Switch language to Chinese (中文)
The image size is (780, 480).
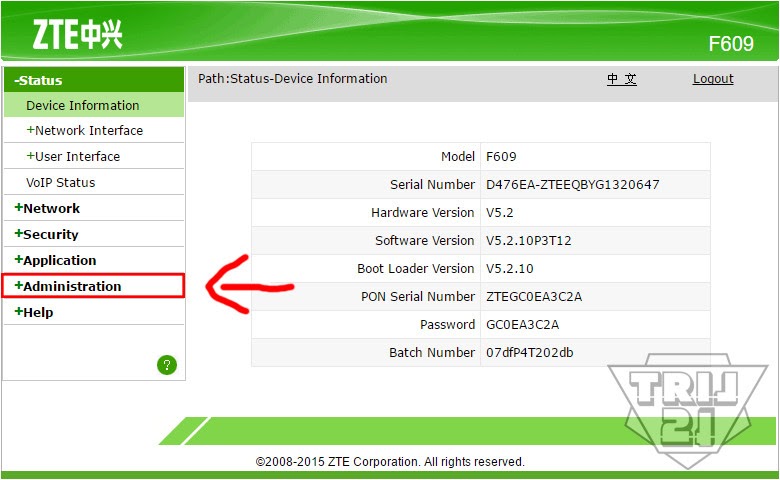622,79
